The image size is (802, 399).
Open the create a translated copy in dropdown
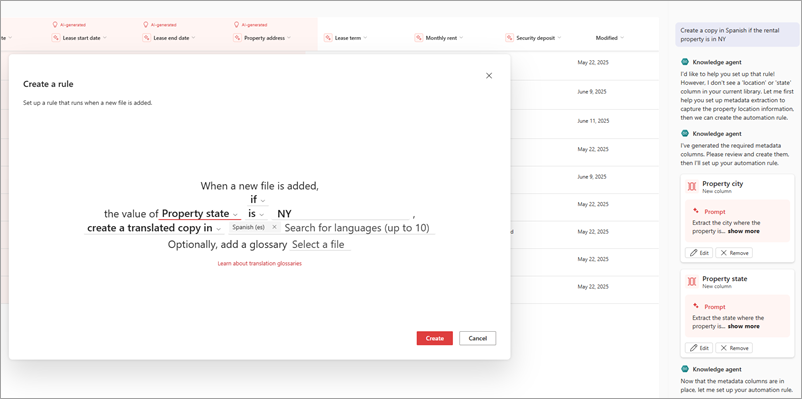coord(153,228)
